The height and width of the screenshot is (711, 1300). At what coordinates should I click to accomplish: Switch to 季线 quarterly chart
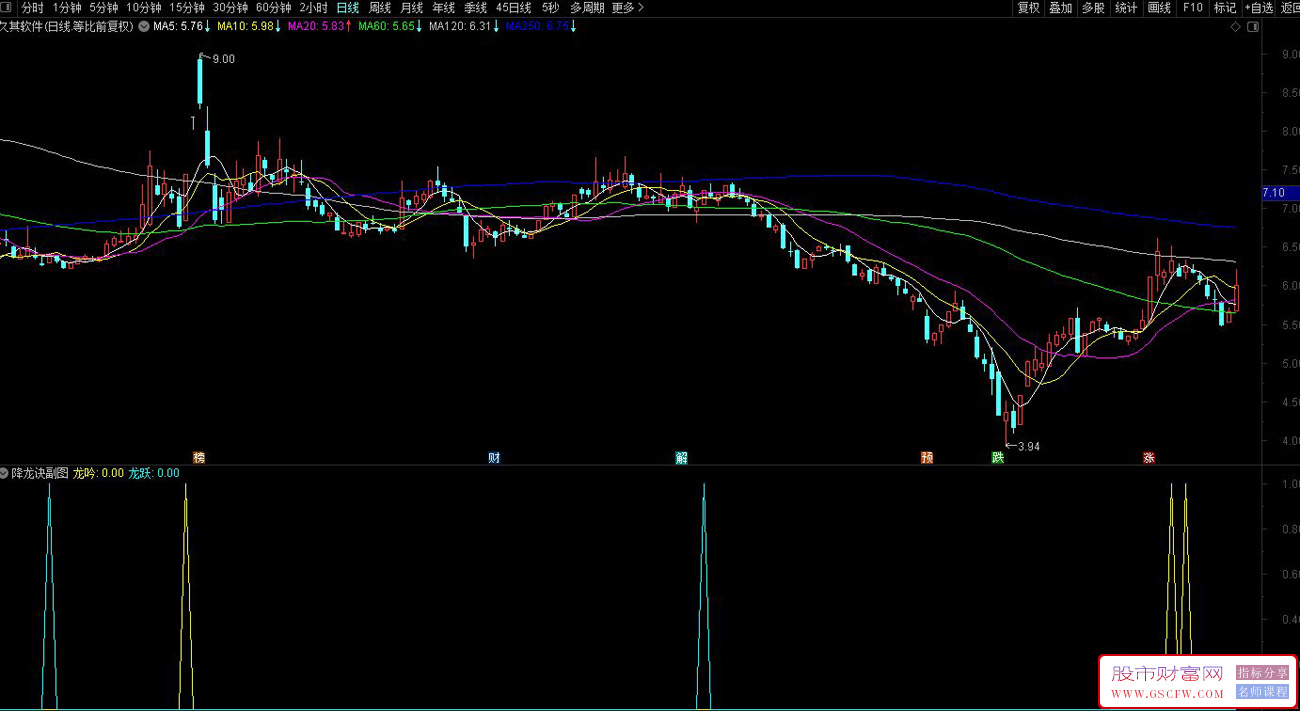click(x=475, y=7)
